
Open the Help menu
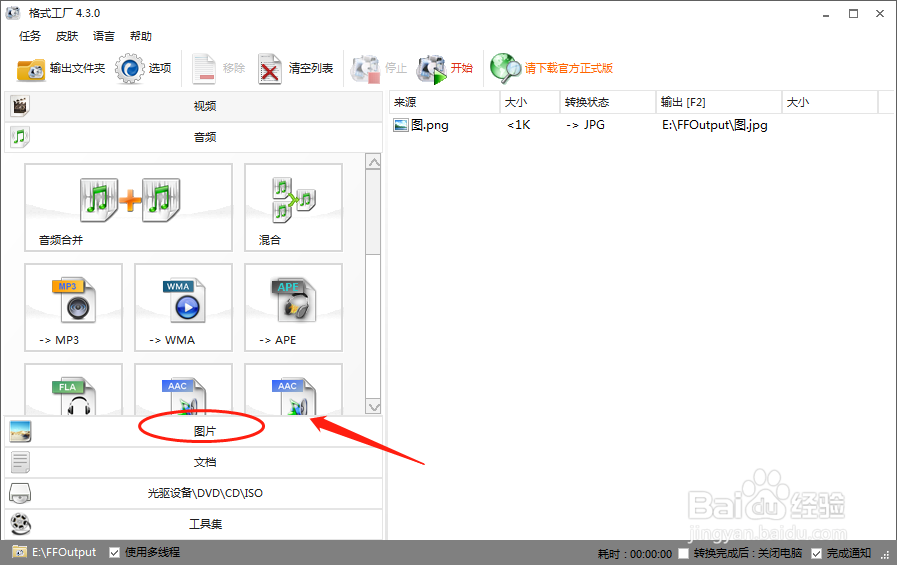point(141,36)
